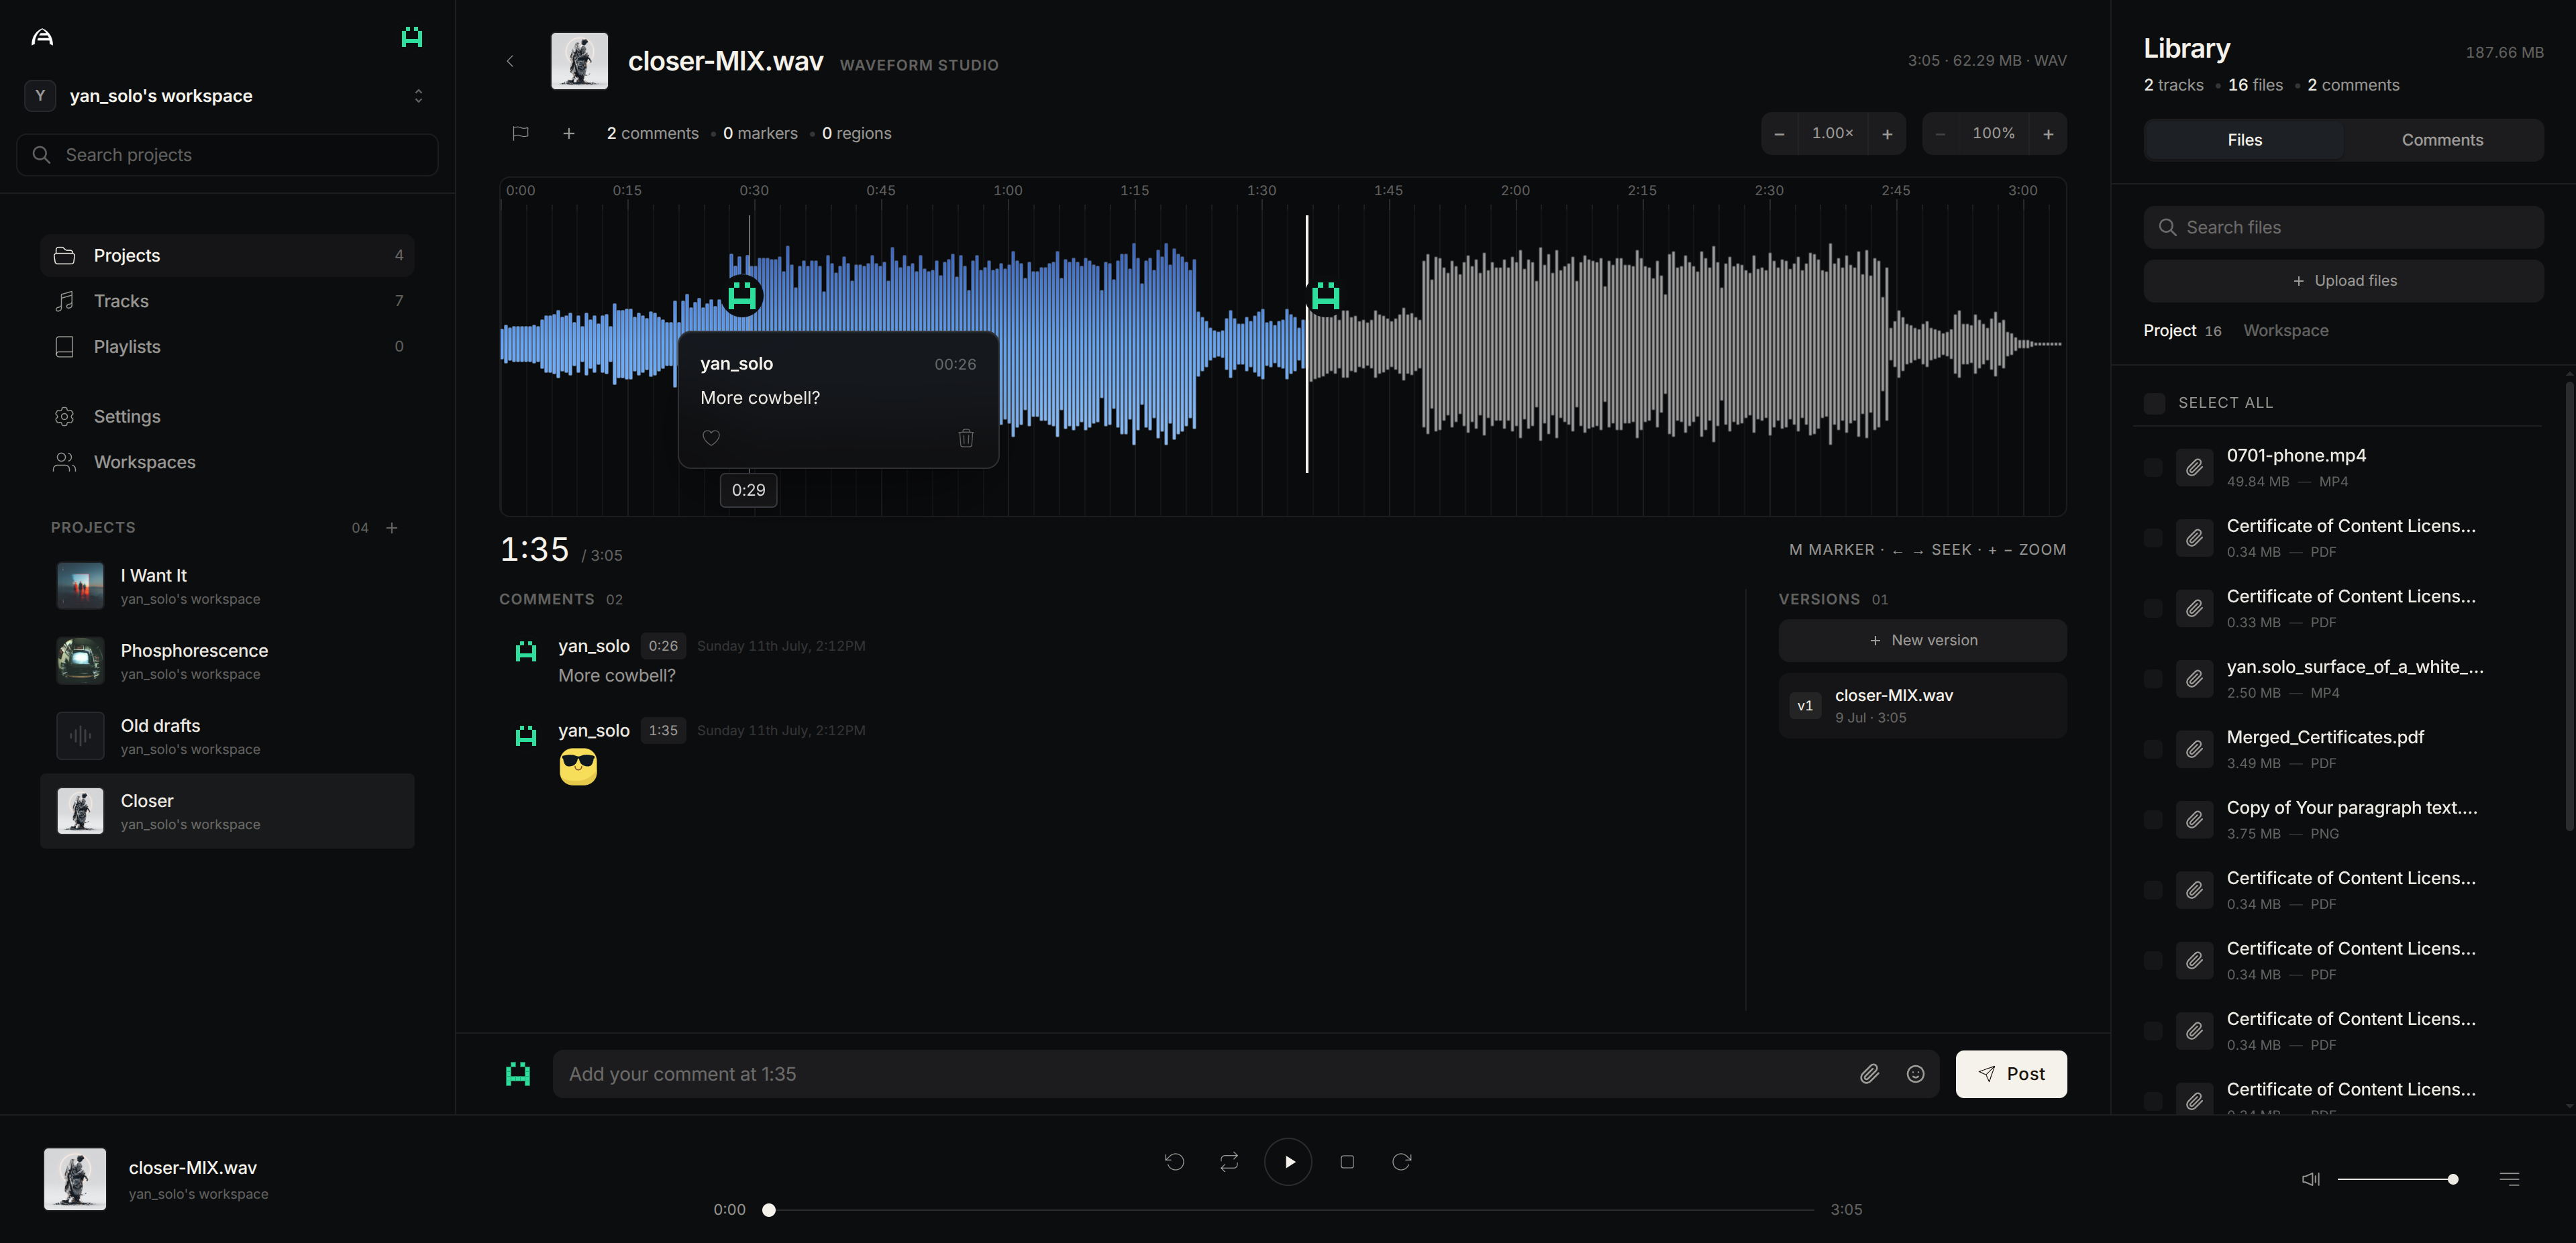Viewport: 2576px width, 1243px height.
Task: Jump to the 0:26 timestamp badge in comments
Action: click(663, 646)
